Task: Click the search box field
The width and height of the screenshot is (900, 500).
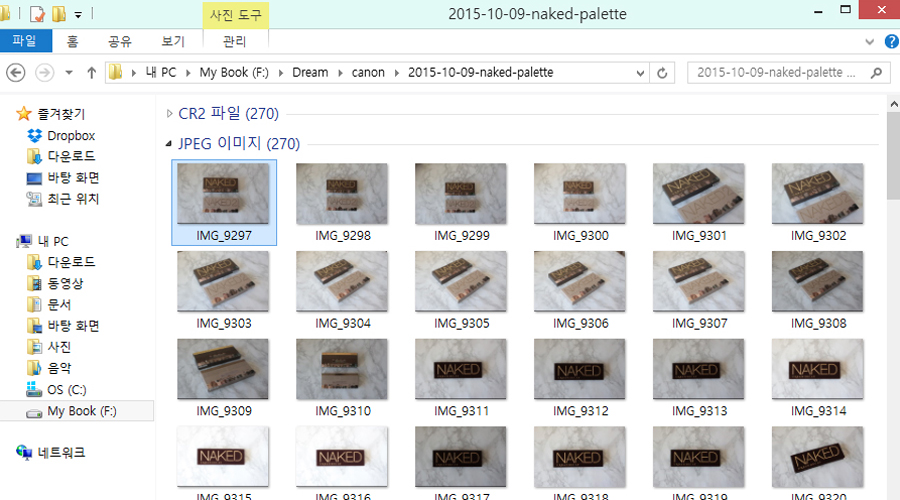Action: pos(775,73)
